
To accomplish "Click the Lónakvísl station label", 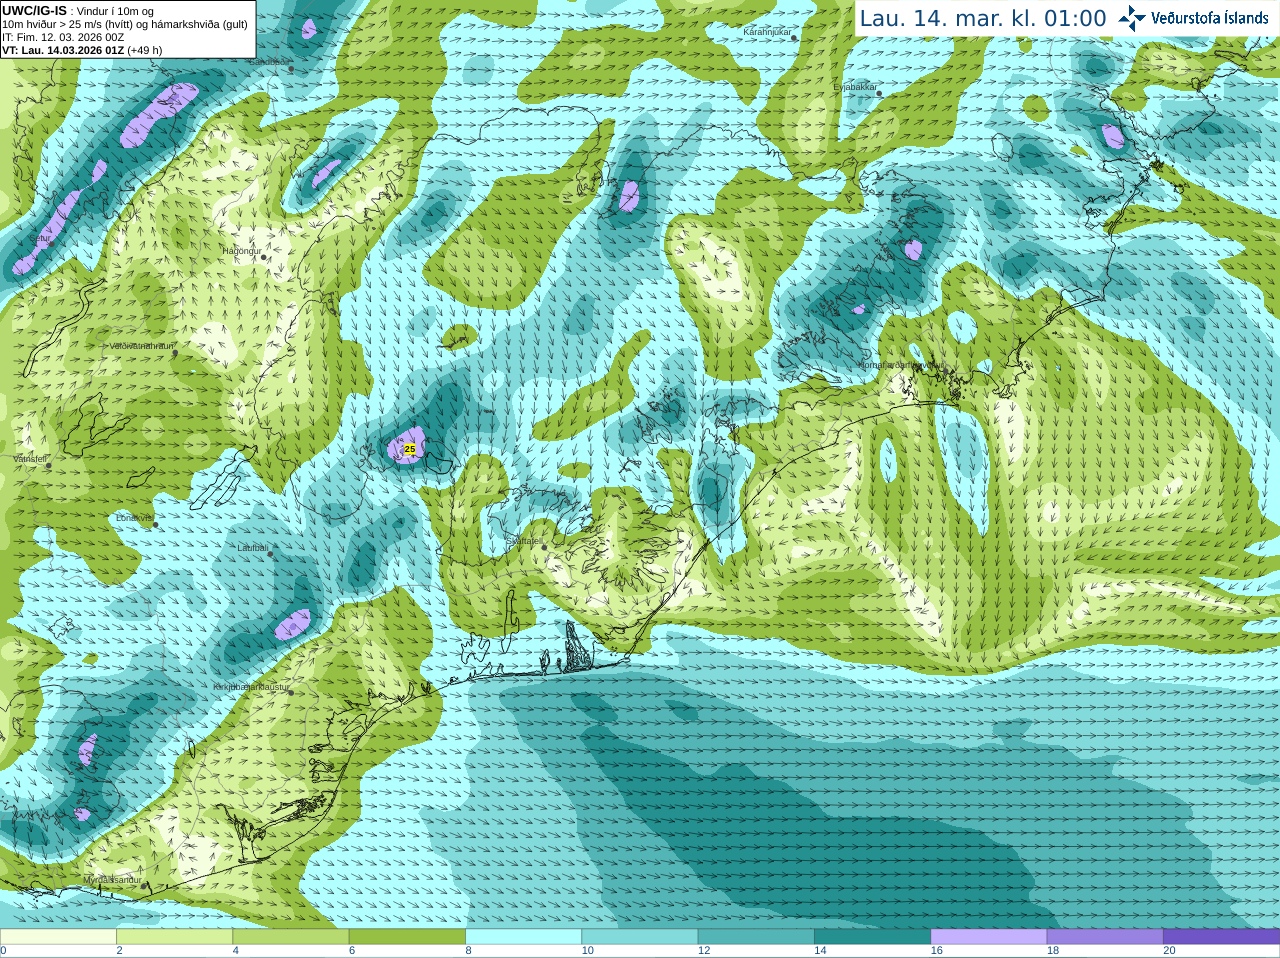I will pos(134,518).
